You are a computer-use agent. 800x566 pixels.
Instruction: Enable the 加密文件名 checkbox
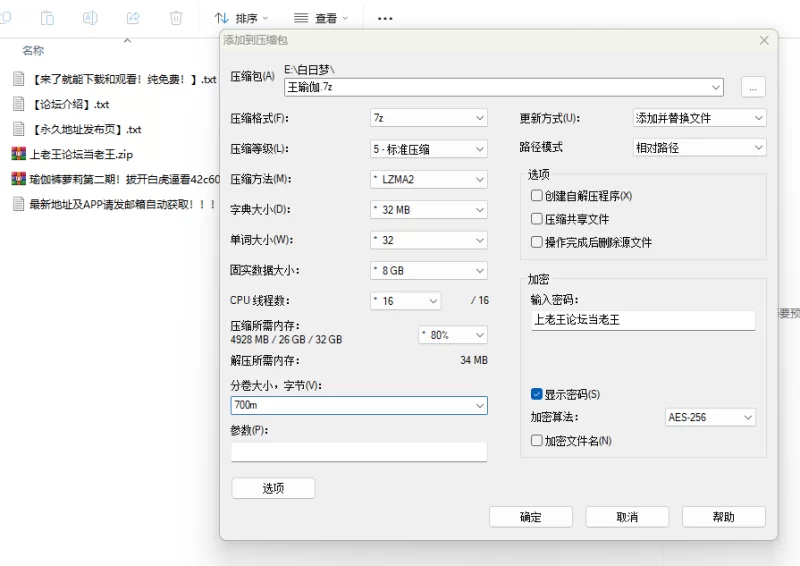pyautogui.click(x=537, y=440)
